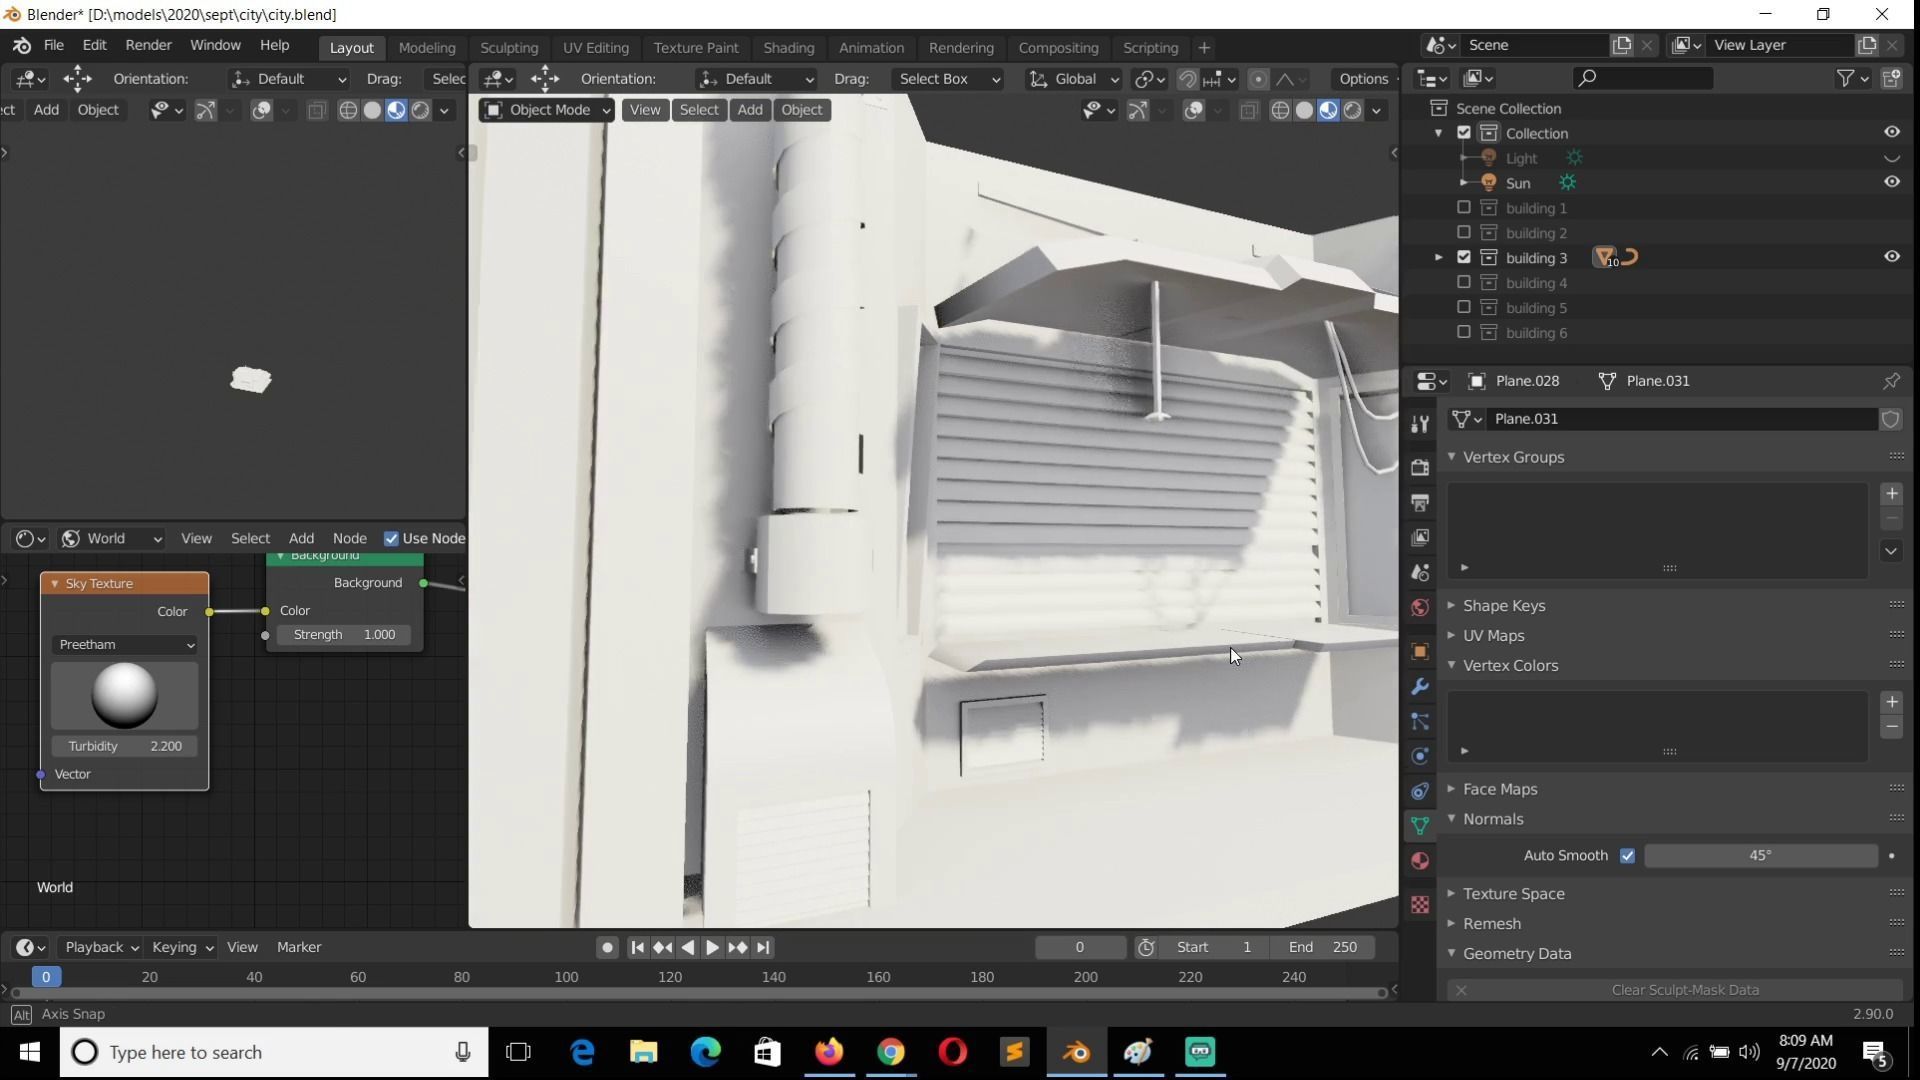The width and height of the screenshot is (1920, 1080).
Task: Toggle X-ray in the main viewport
Action: (1249, 111)
